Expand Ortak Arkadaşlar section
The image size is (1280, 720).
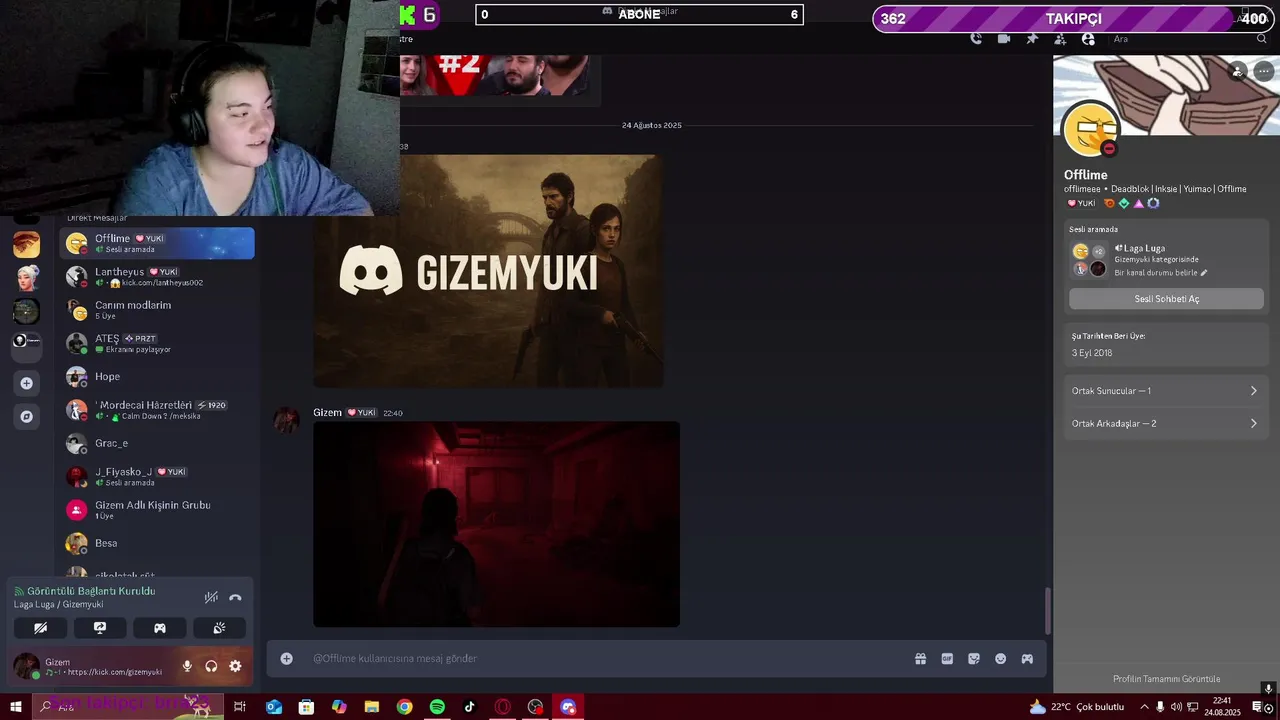(x=1166, y=424)
